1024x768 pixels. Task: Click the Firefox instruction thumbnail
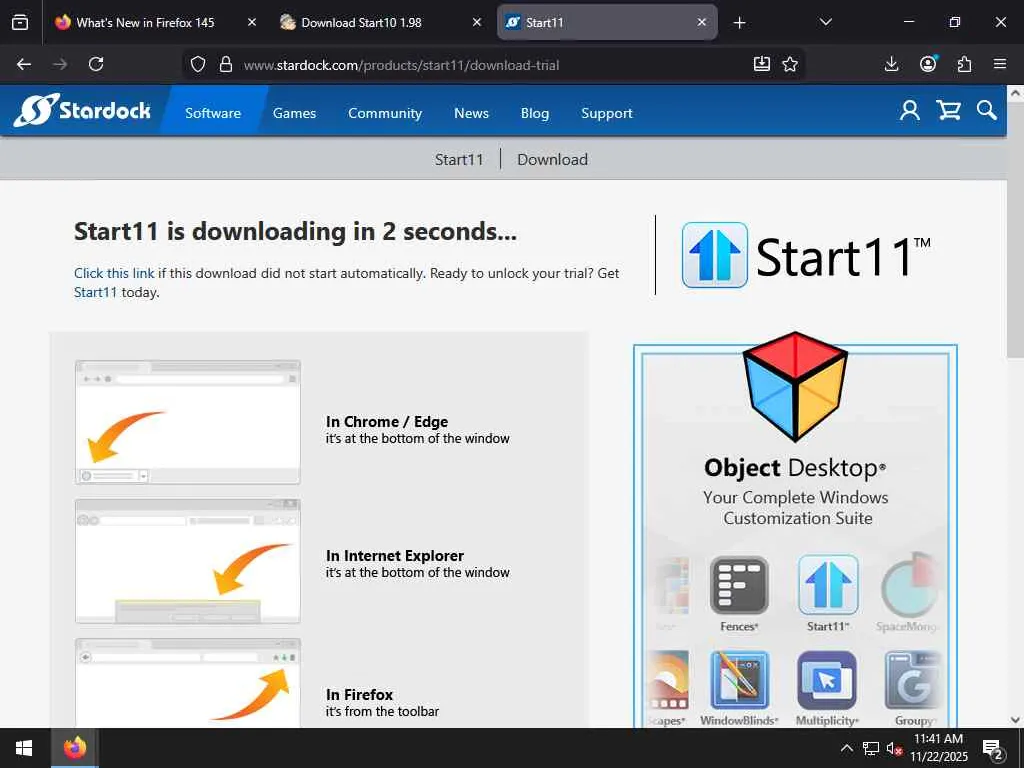coord(188,682)
